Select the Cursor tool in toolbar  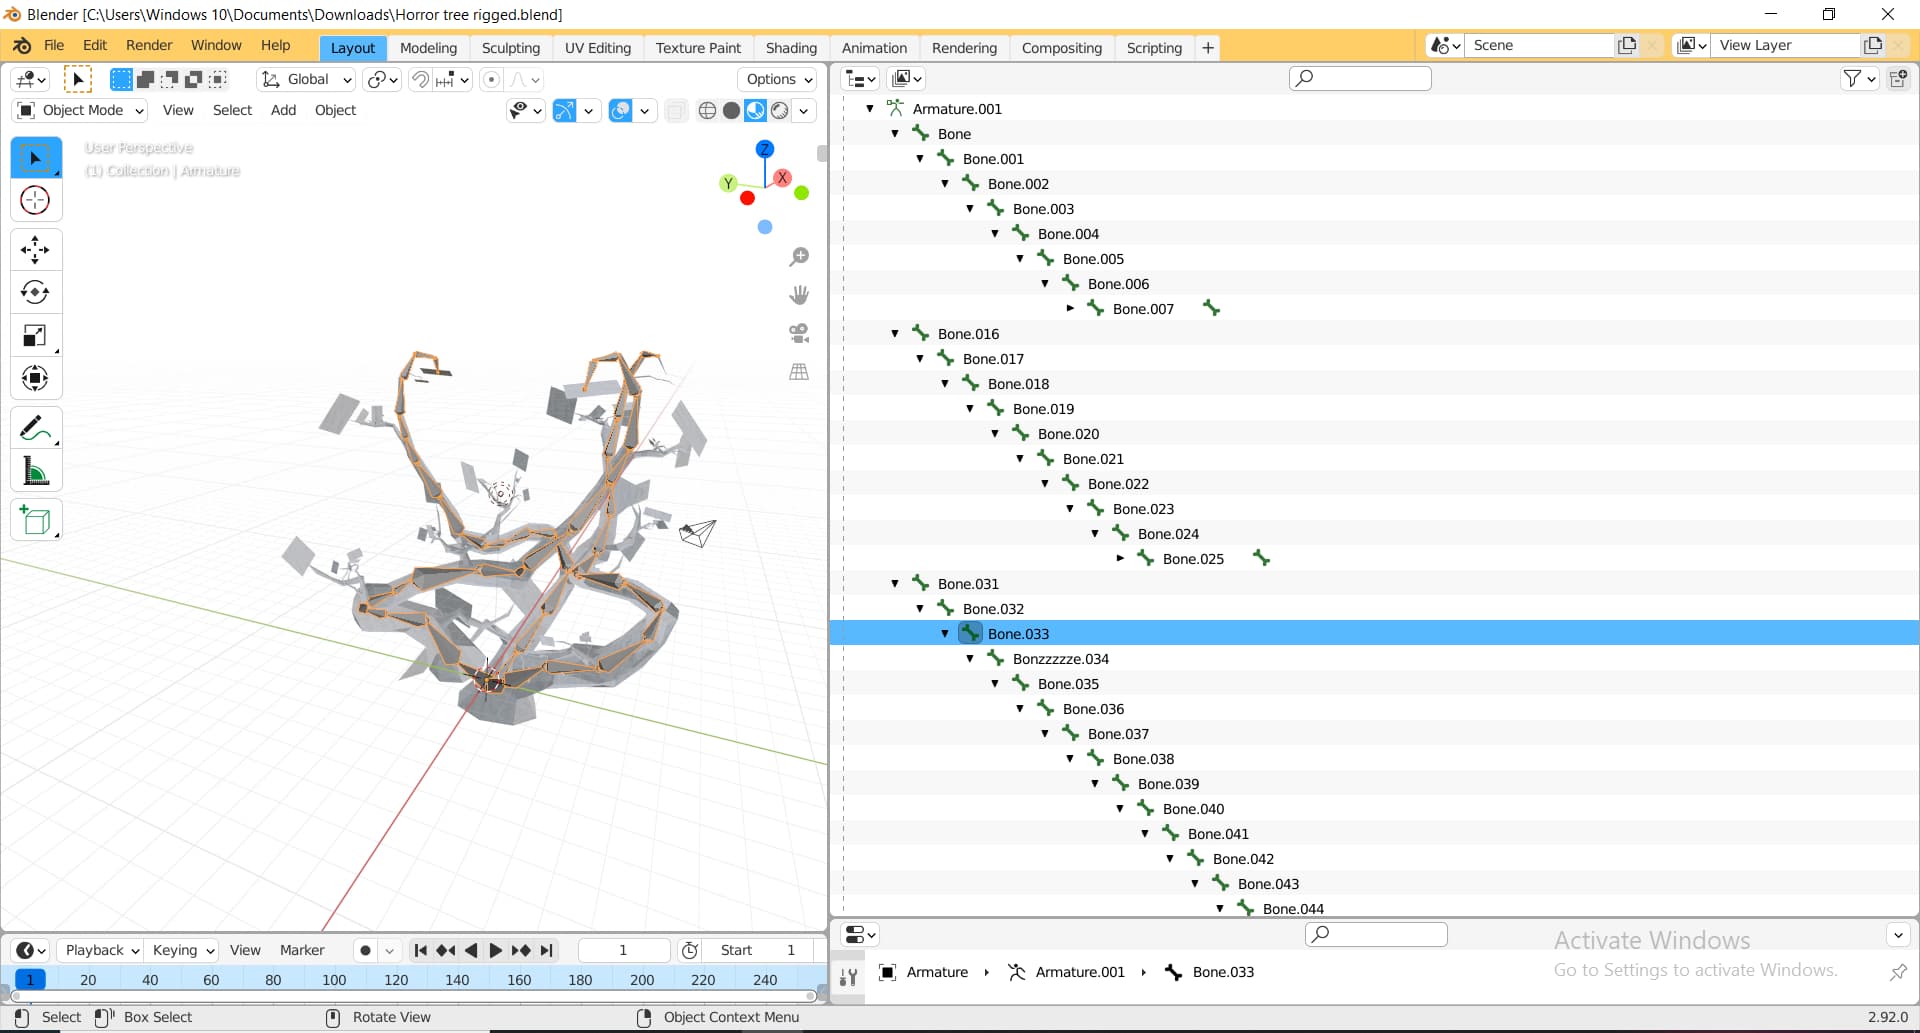click(x=35, y=200)
